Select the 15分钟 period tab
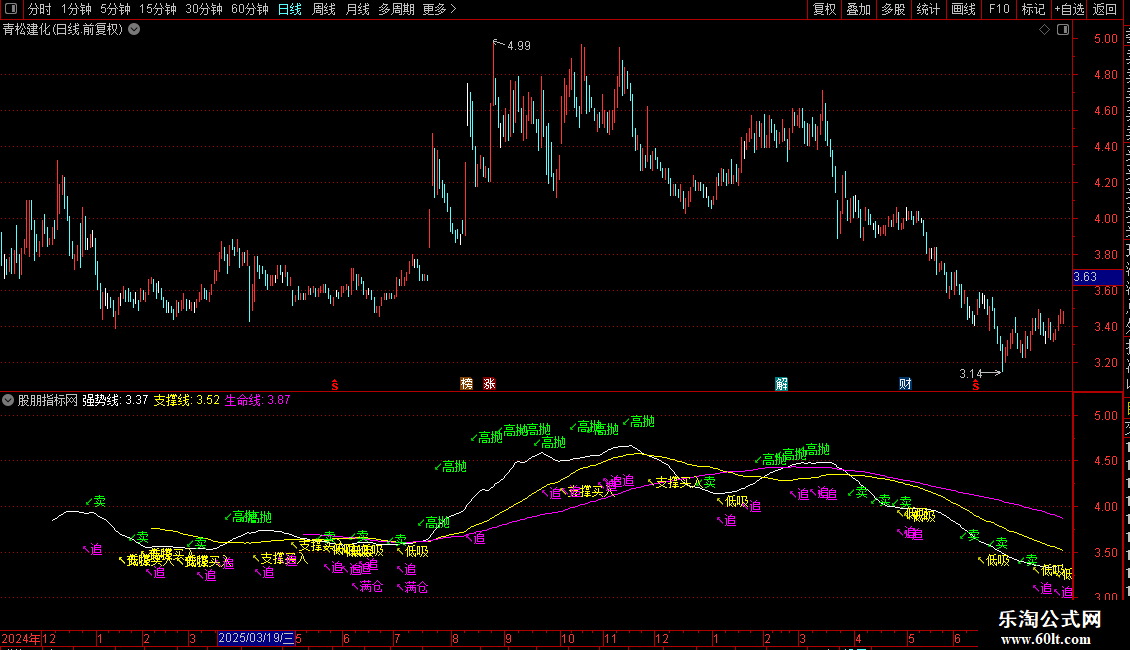 click(158, 9)
